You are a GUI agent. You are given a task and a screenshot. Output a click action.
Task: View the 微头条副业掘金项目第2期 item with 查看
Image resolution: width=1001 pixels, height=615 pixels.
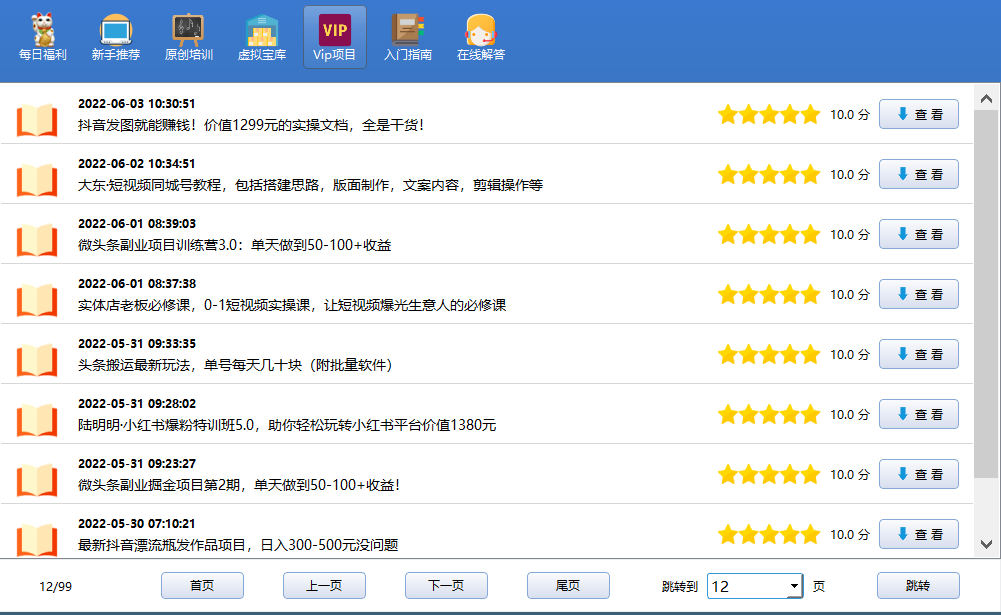(919, 475)
